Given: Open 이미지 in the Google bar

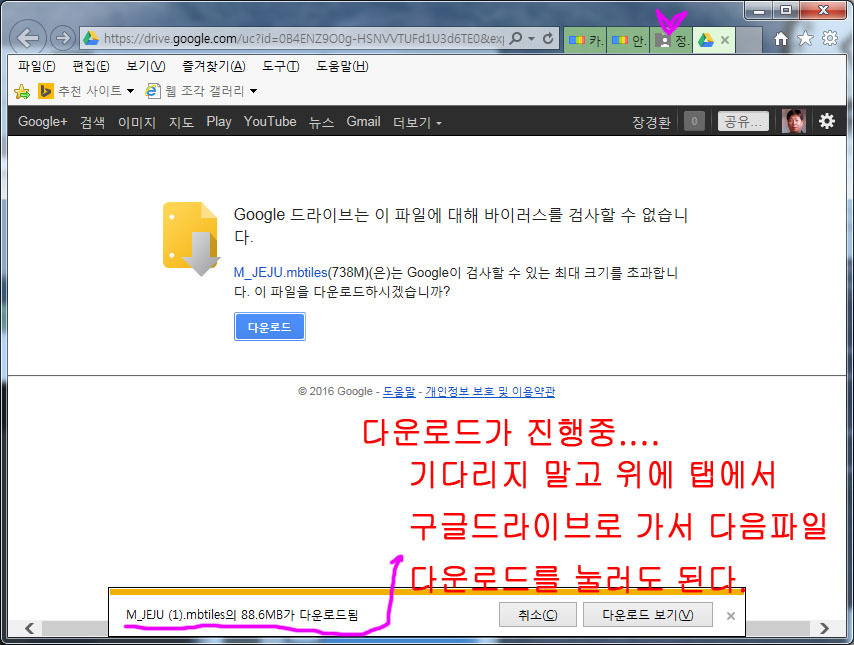Looking at the screenshot, I should click(x=137, y=121).
